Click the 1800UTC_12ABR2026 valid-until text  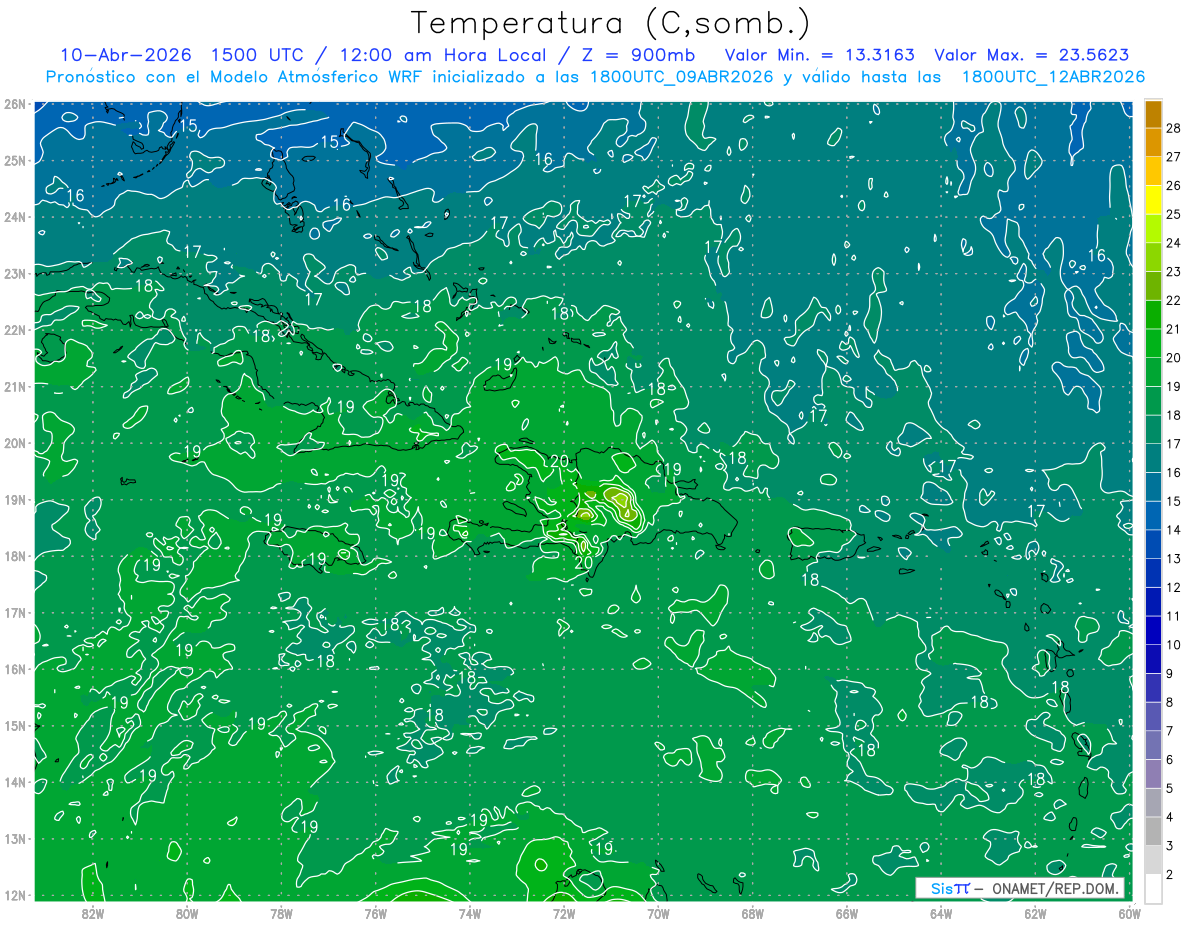click(x=1053, y=77)
